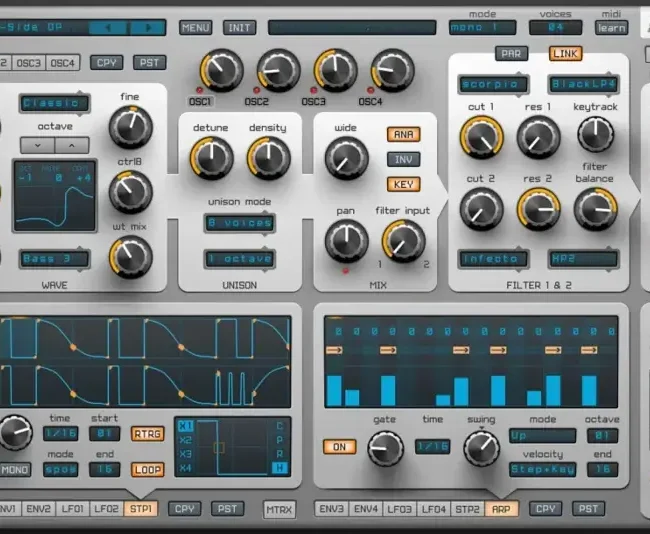Toggle the filter LINK button

(566, 53)
